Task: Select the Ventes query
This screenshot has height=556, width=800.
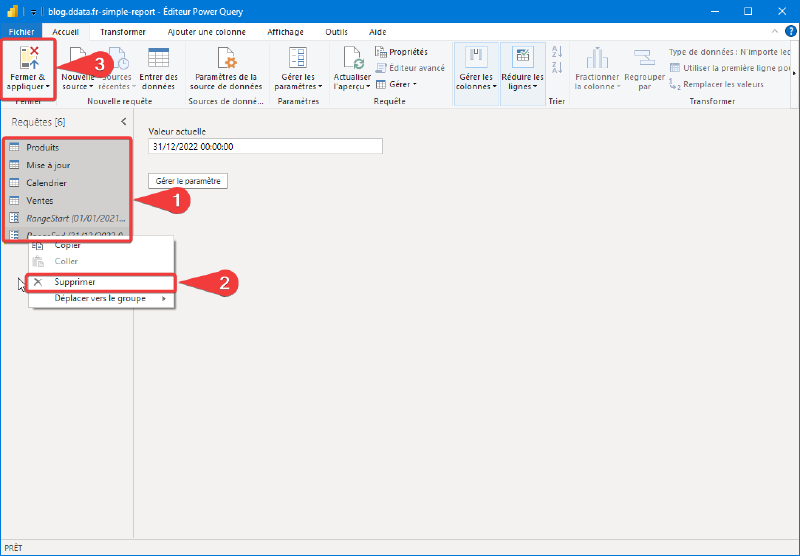Action: coord(67,200)
